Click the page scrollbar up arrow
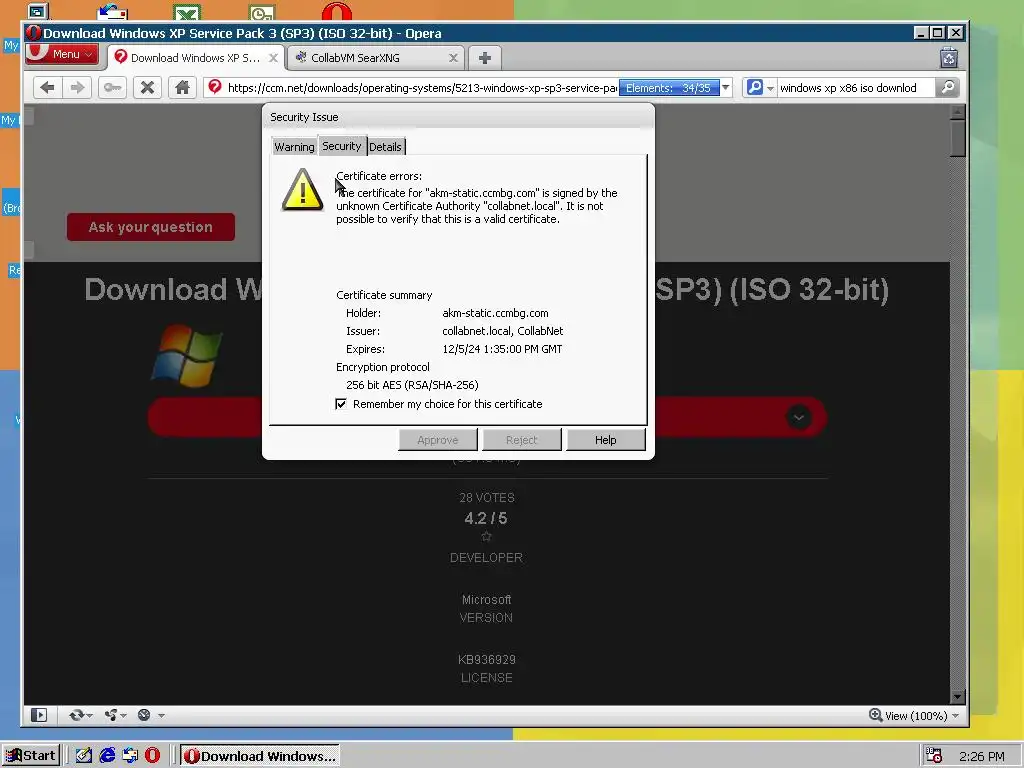The width and height of the screenshot is (1024, 768). 957,112
